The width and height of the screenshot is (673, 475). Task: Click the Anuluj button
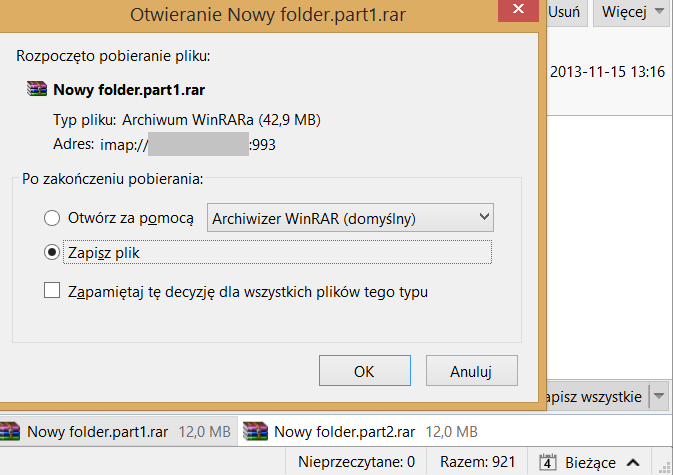click(x=471, y=371)
